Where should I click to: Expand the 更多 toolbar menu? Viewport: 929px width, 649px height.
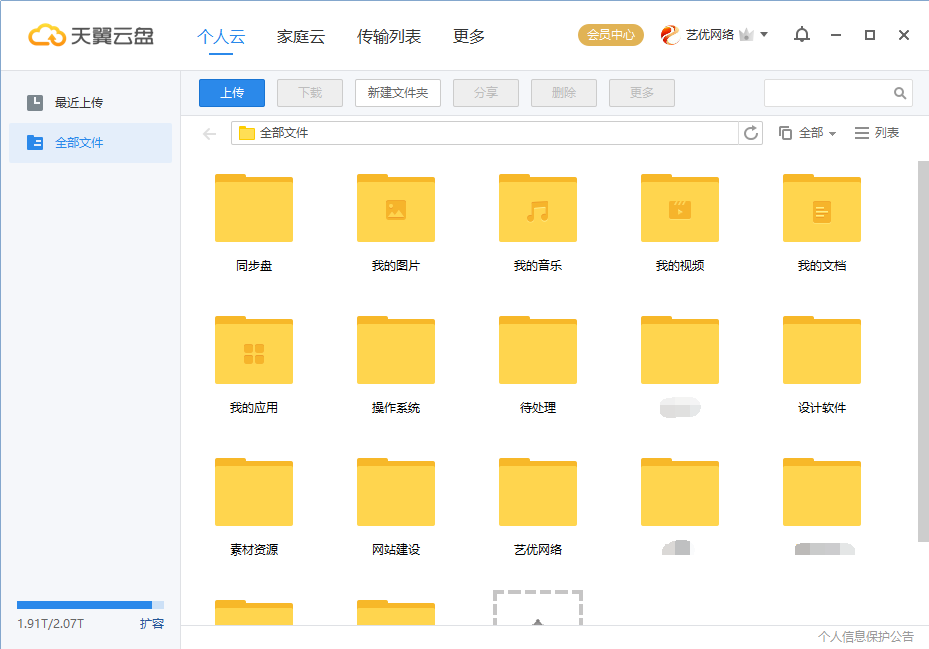click(x=641, y=93)
